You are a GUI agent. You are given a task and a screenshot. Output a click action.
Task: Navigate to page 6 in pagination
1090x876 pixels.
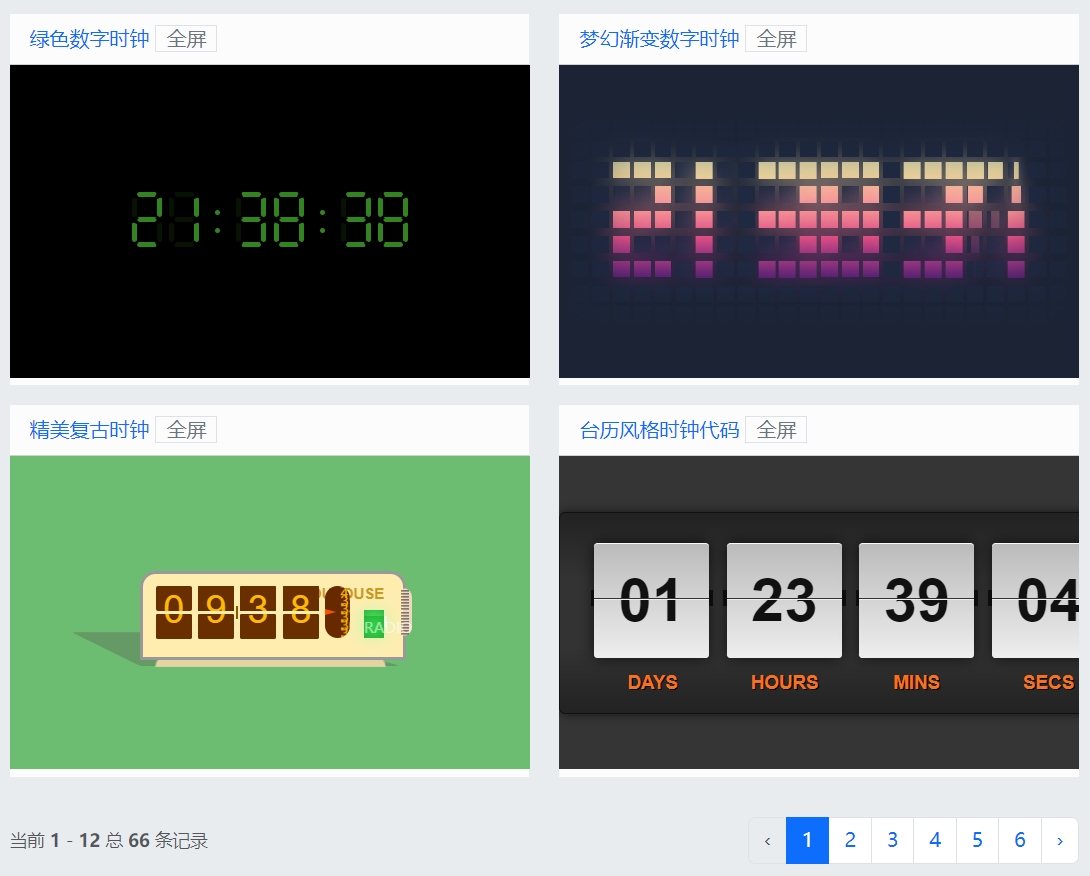tap(1020, 840)
